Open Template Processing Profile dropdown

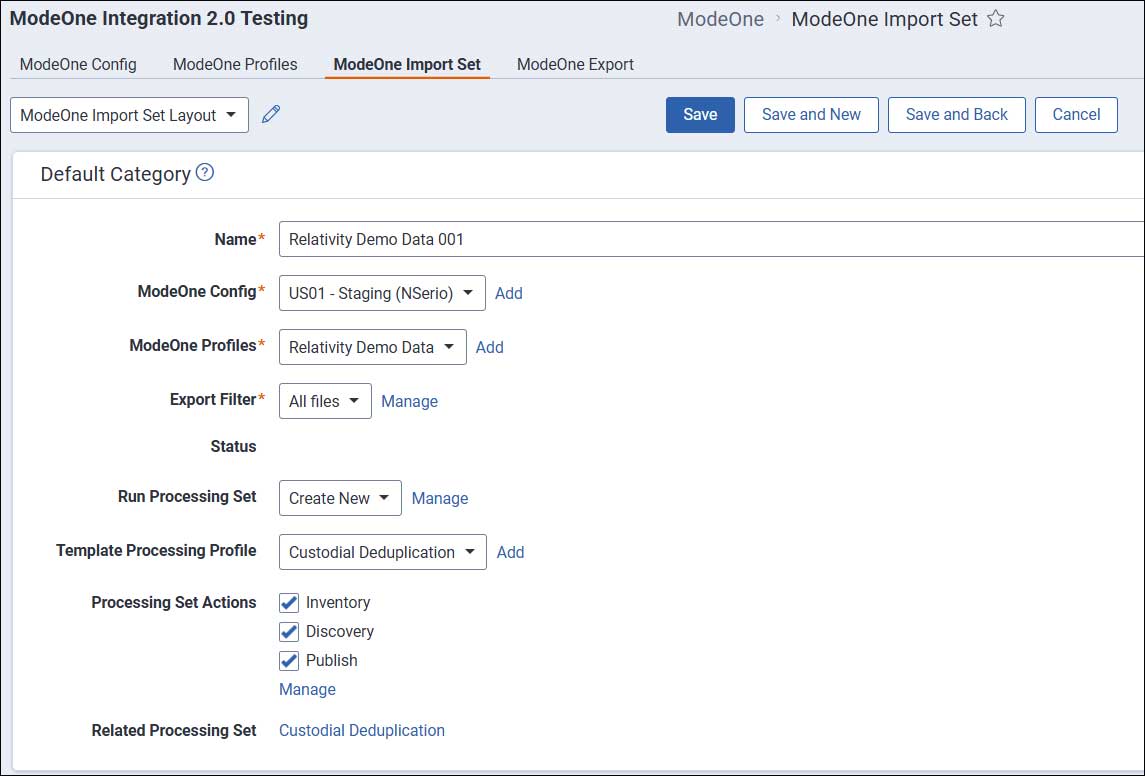coord(383,553)
